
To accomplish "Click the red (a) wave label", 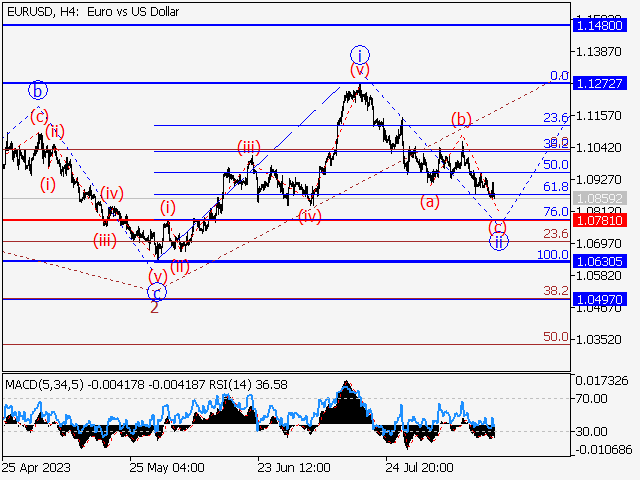I will tap(430, 202).
